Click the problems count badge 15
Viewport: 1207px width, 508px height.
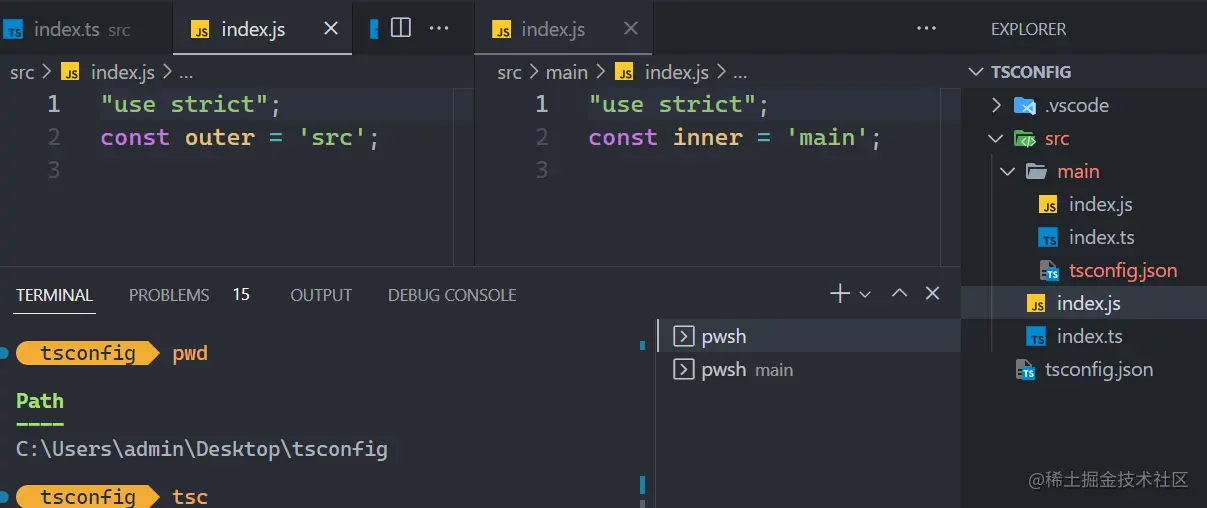[241, 295]
